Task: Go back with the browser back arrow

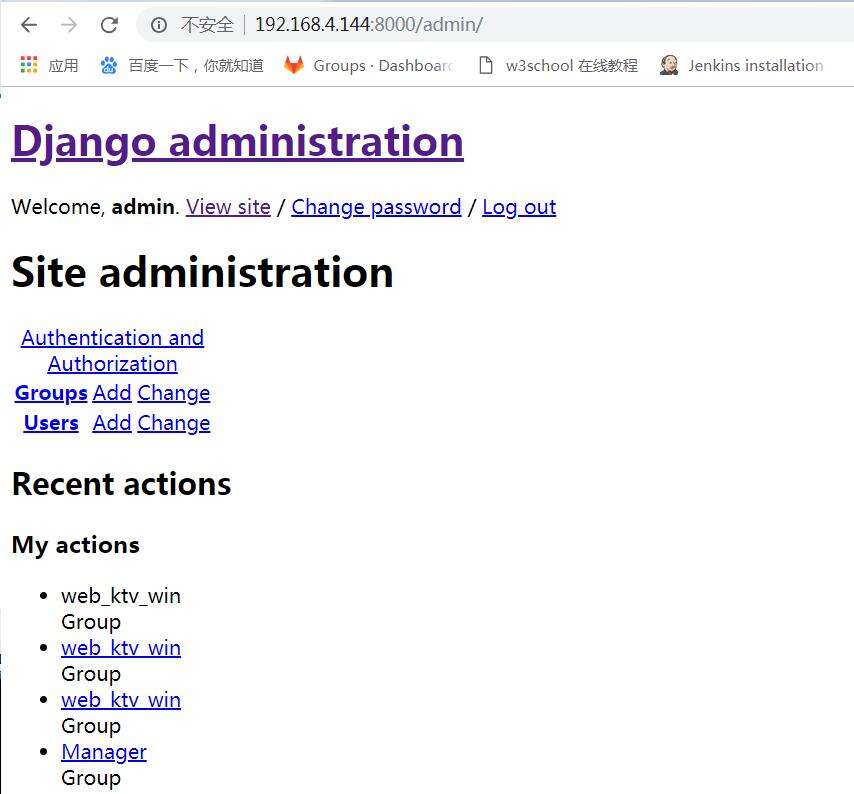Action: pos(29,25)
